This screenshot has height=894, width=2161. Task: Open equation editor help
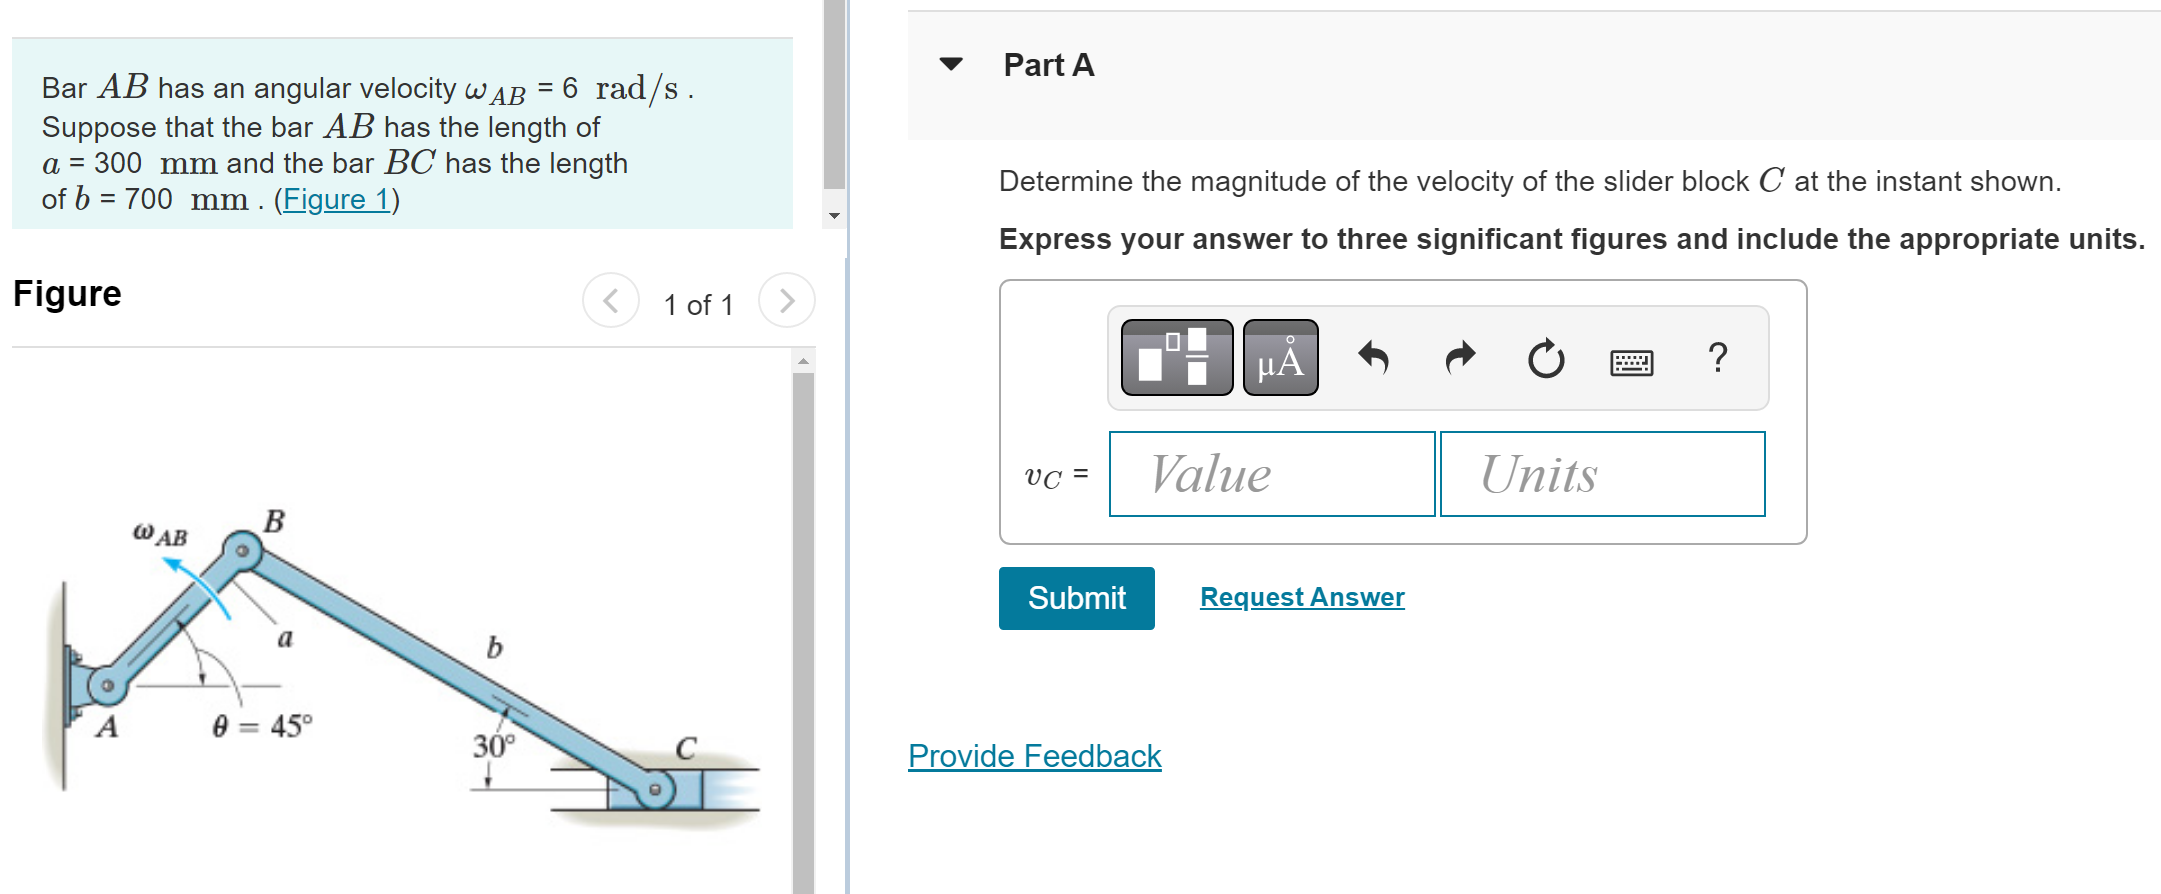point(1718,357)
